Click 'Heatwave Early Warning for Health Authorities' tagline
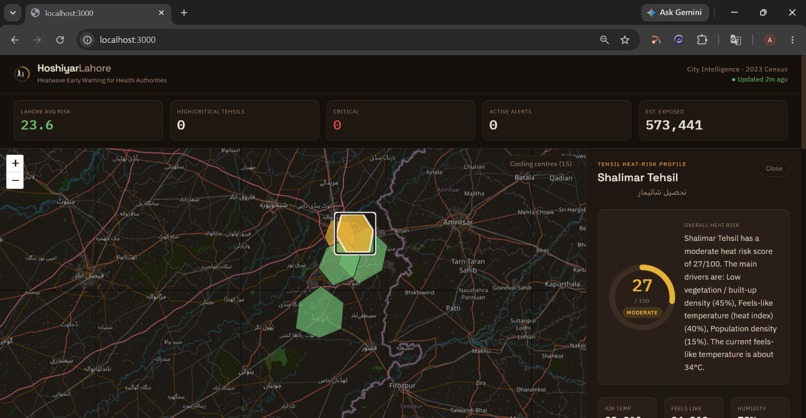Screen dimensions: 806x418 tap(102, 80)
